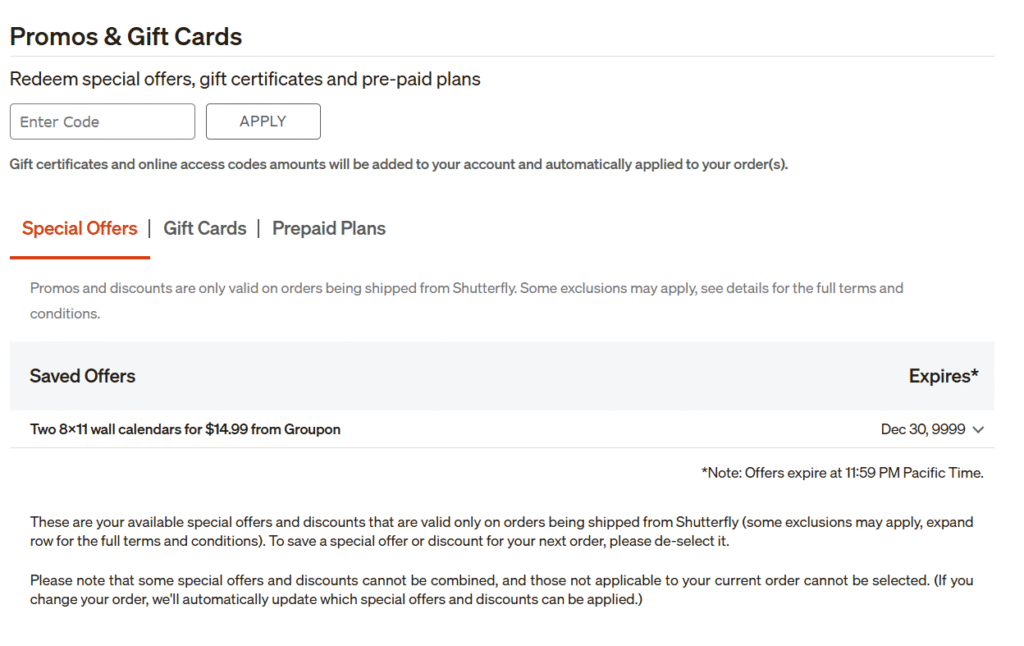Click the two 8×11 wall calendars offer title
The image size is (1024, 646).
[x=185, y=430]
